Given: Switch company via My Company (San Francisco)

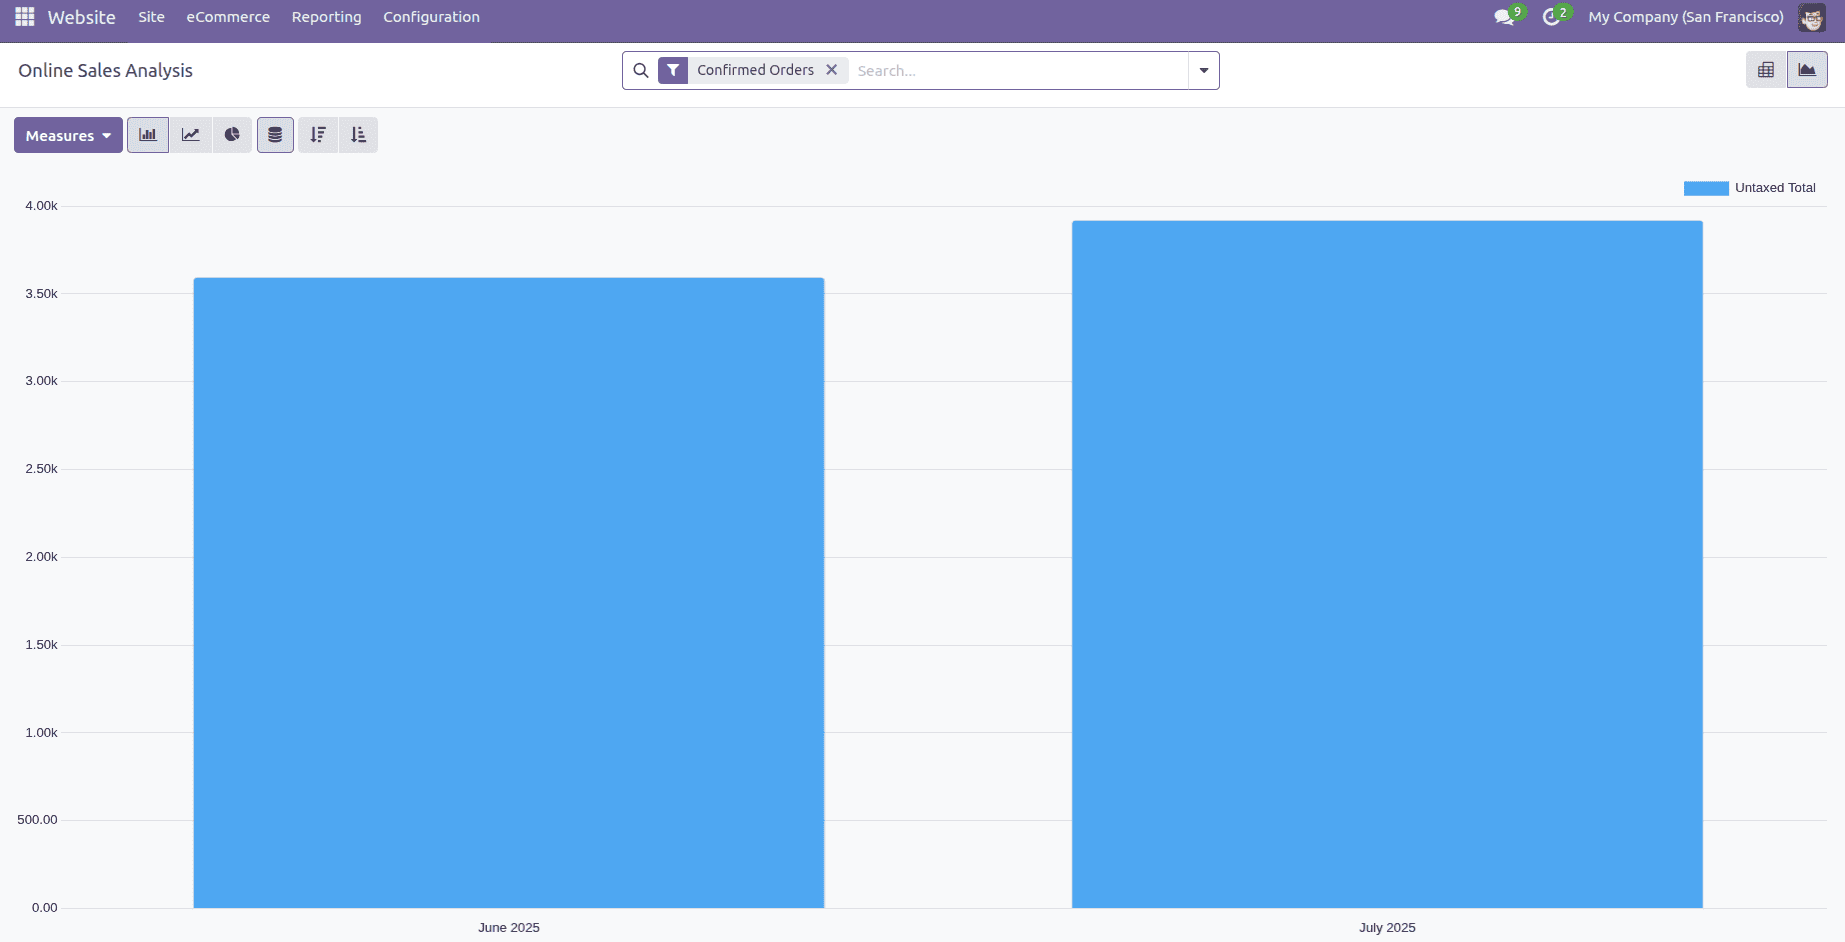Looking at the screenshot, I should pyautogui.click(x=1686, y=17).
